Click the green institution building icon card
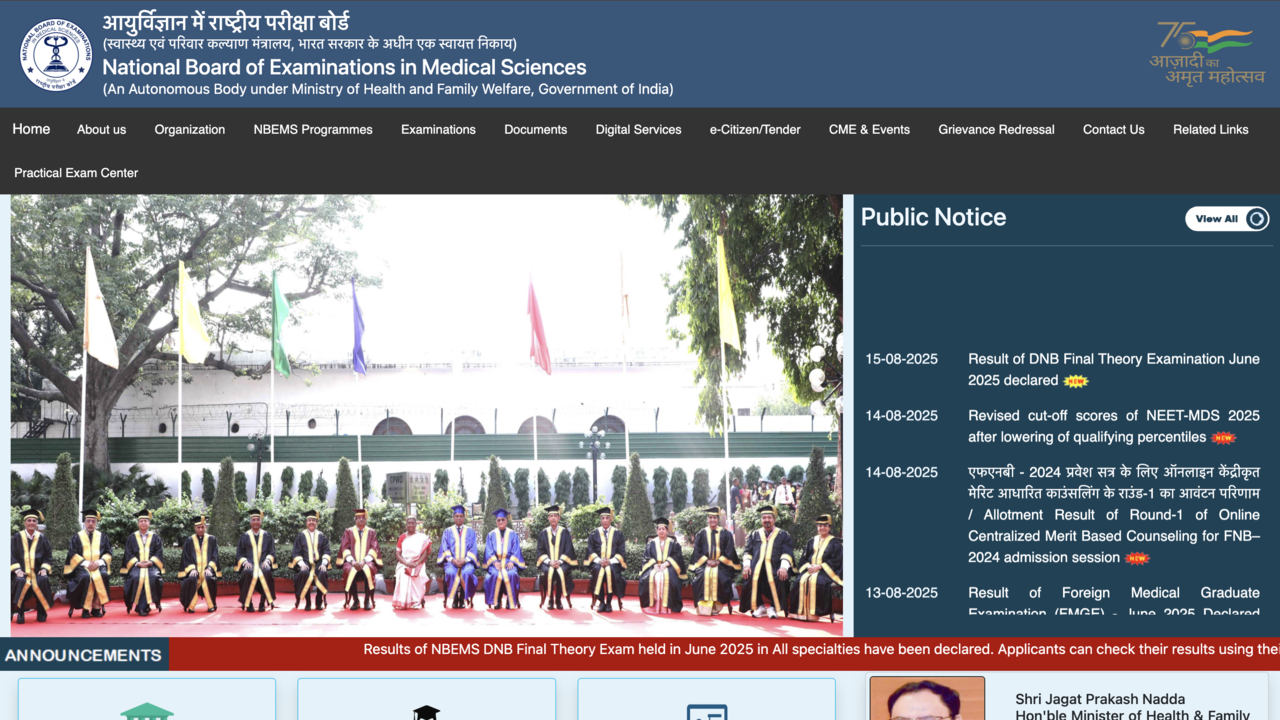1280x720 pixels. tap(147, 705)
